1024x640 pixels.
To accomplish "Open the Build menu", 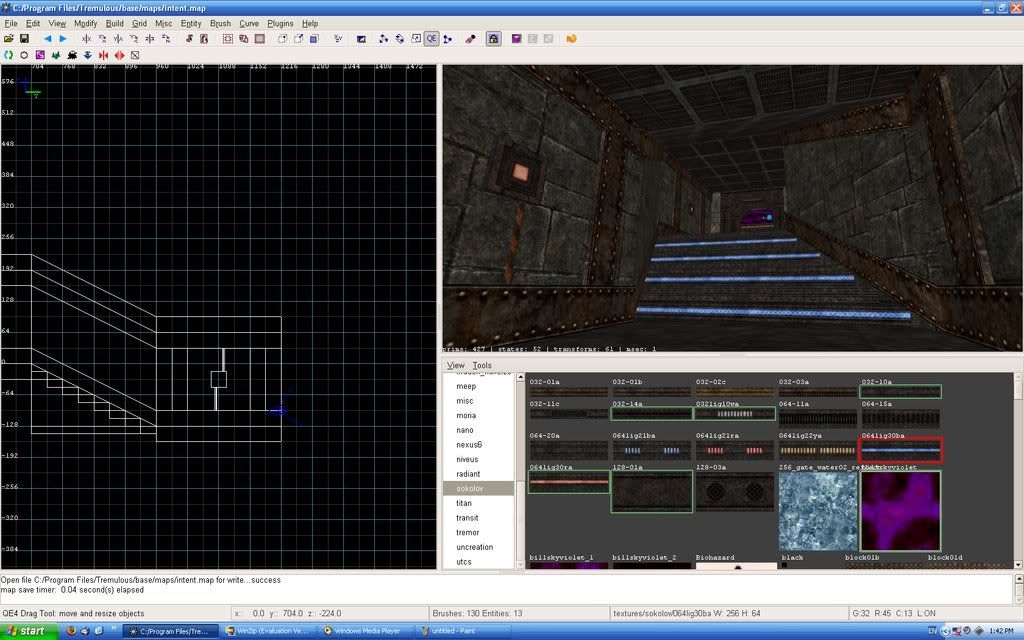I will [x=114, y=24].
